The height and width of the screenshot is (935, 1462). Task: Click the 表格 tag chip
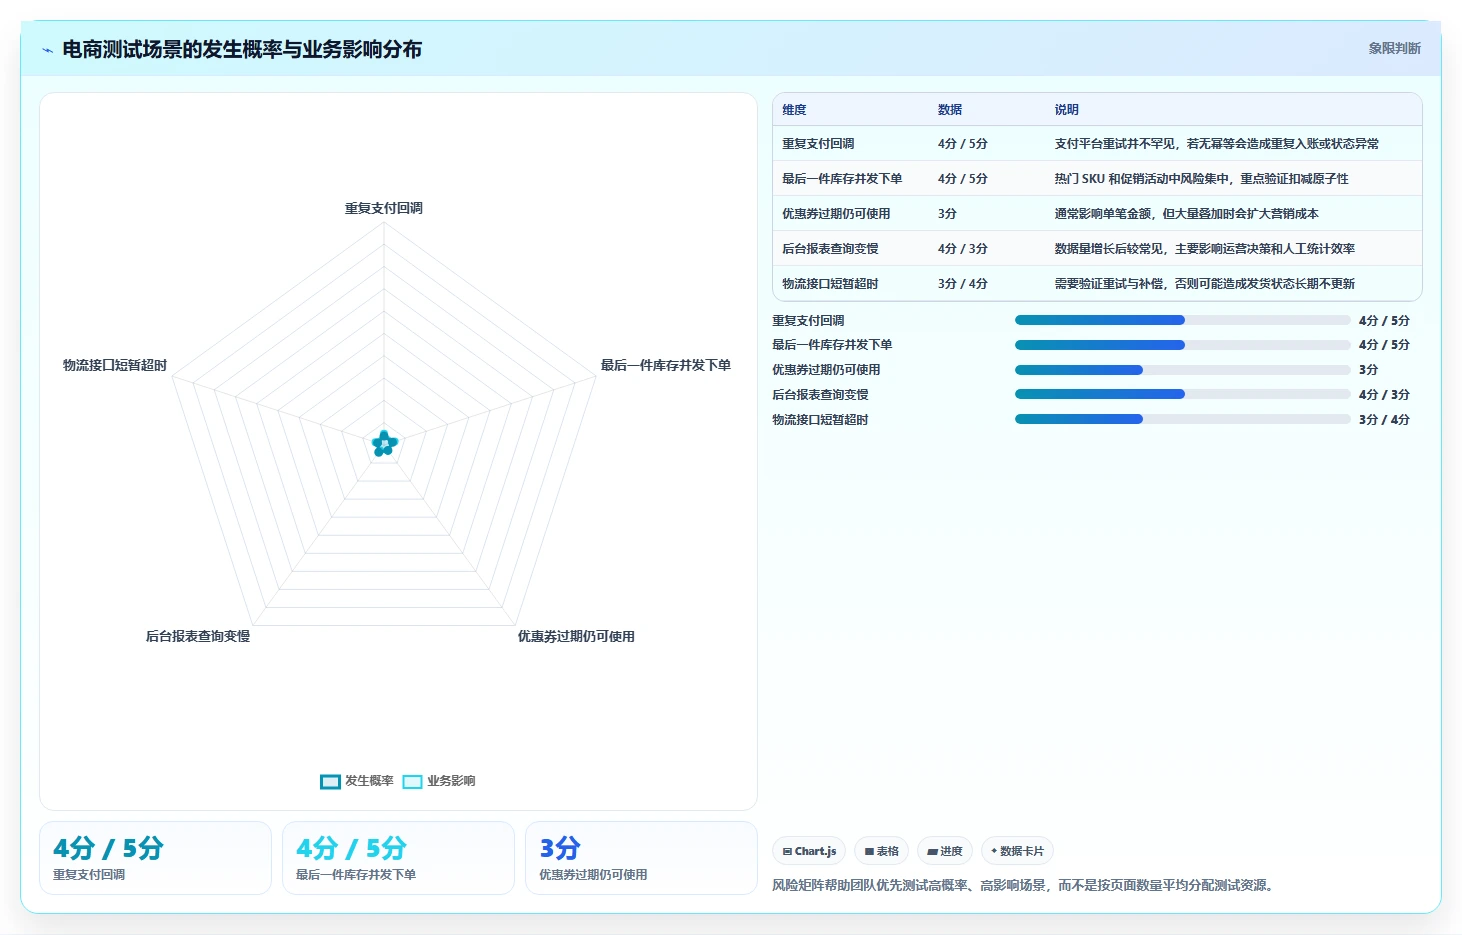[x=882, y=851]
